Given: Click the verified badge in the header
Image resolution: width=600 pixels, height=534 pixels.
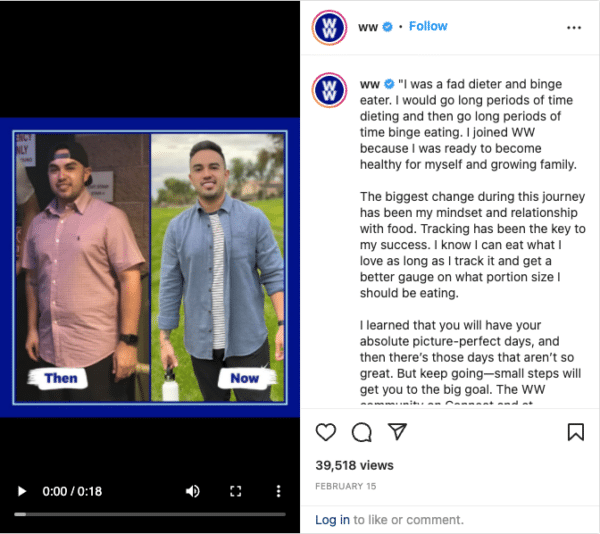Looking at the screenshot, I should point(388,27).
